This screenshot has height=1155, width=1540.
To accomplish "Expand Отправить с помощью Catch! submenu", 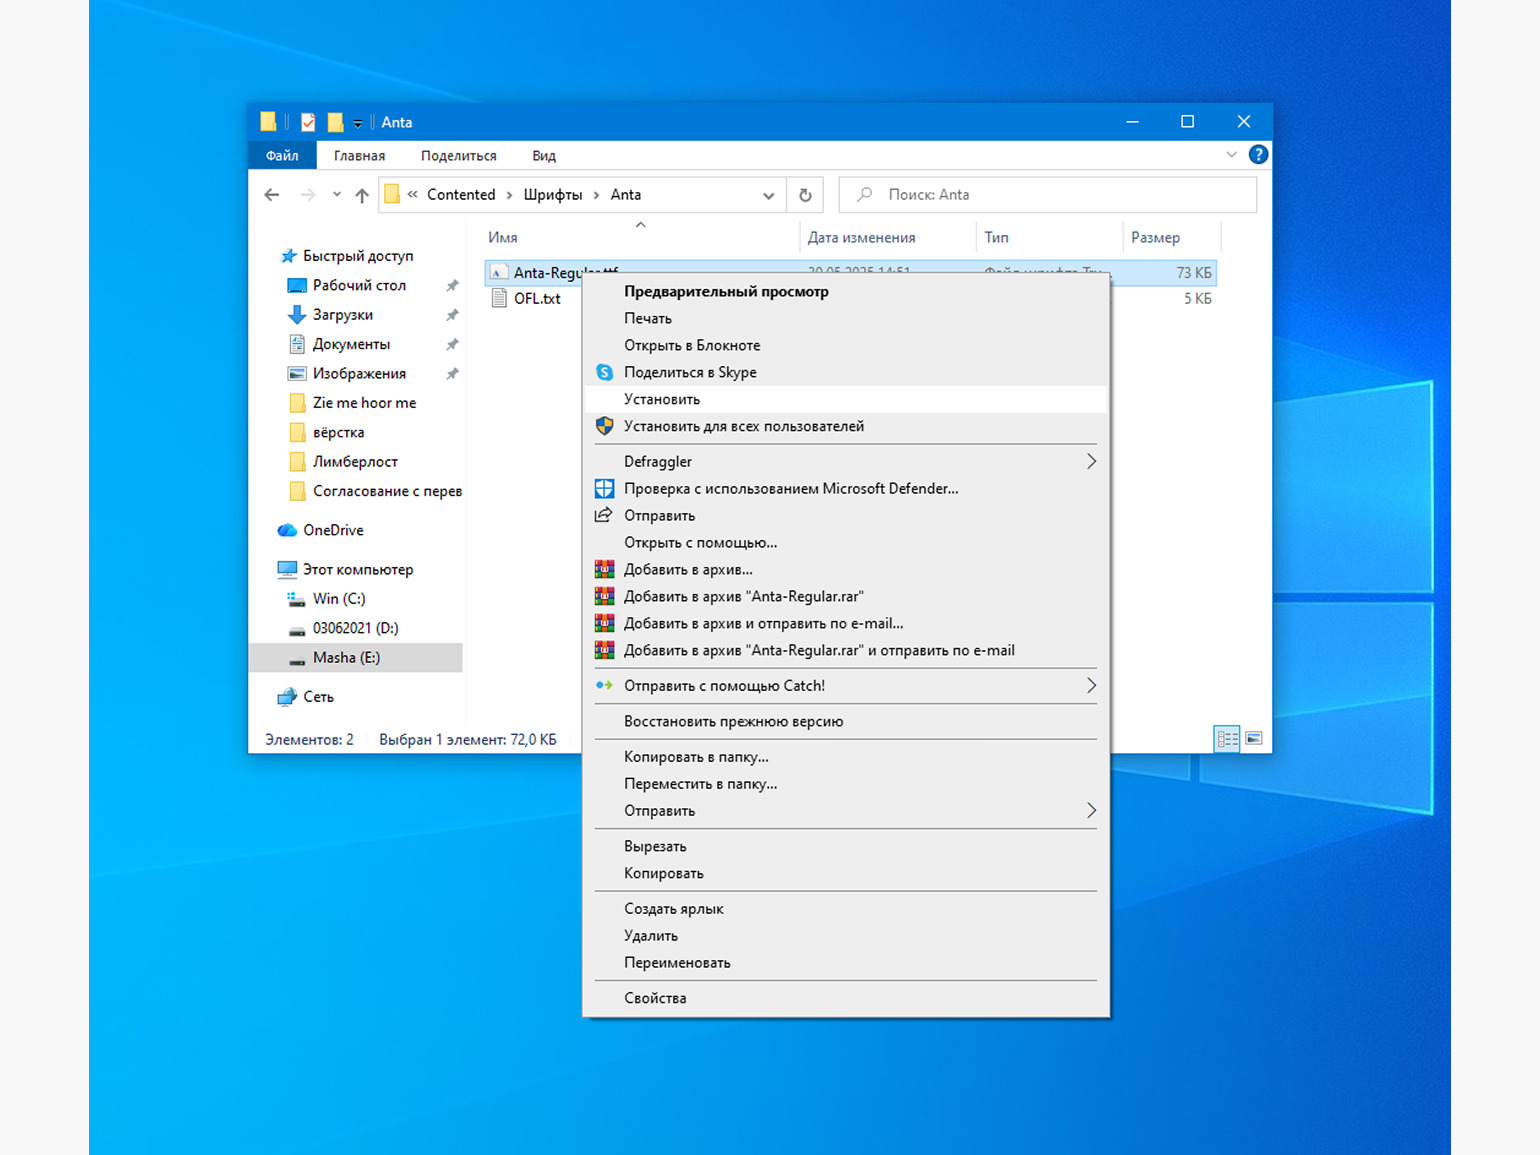I will pos(1091,686).
